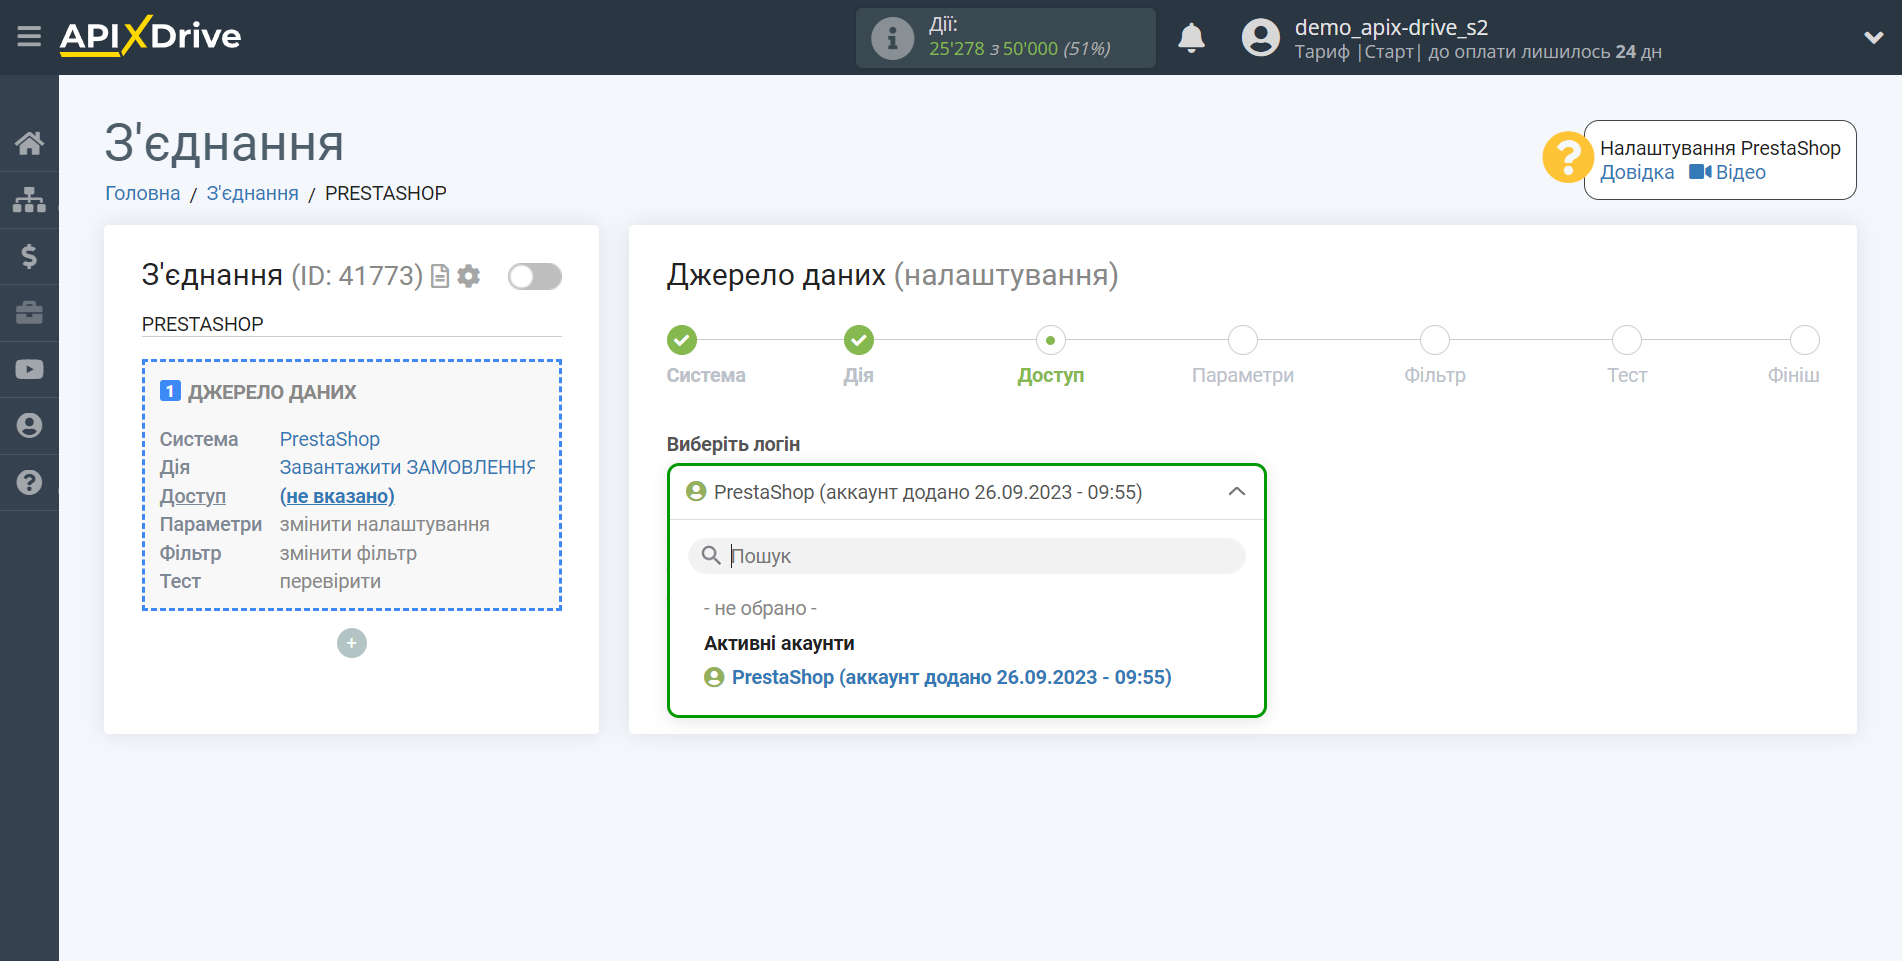Click the ApiX-Drive logo

(150, 36)
